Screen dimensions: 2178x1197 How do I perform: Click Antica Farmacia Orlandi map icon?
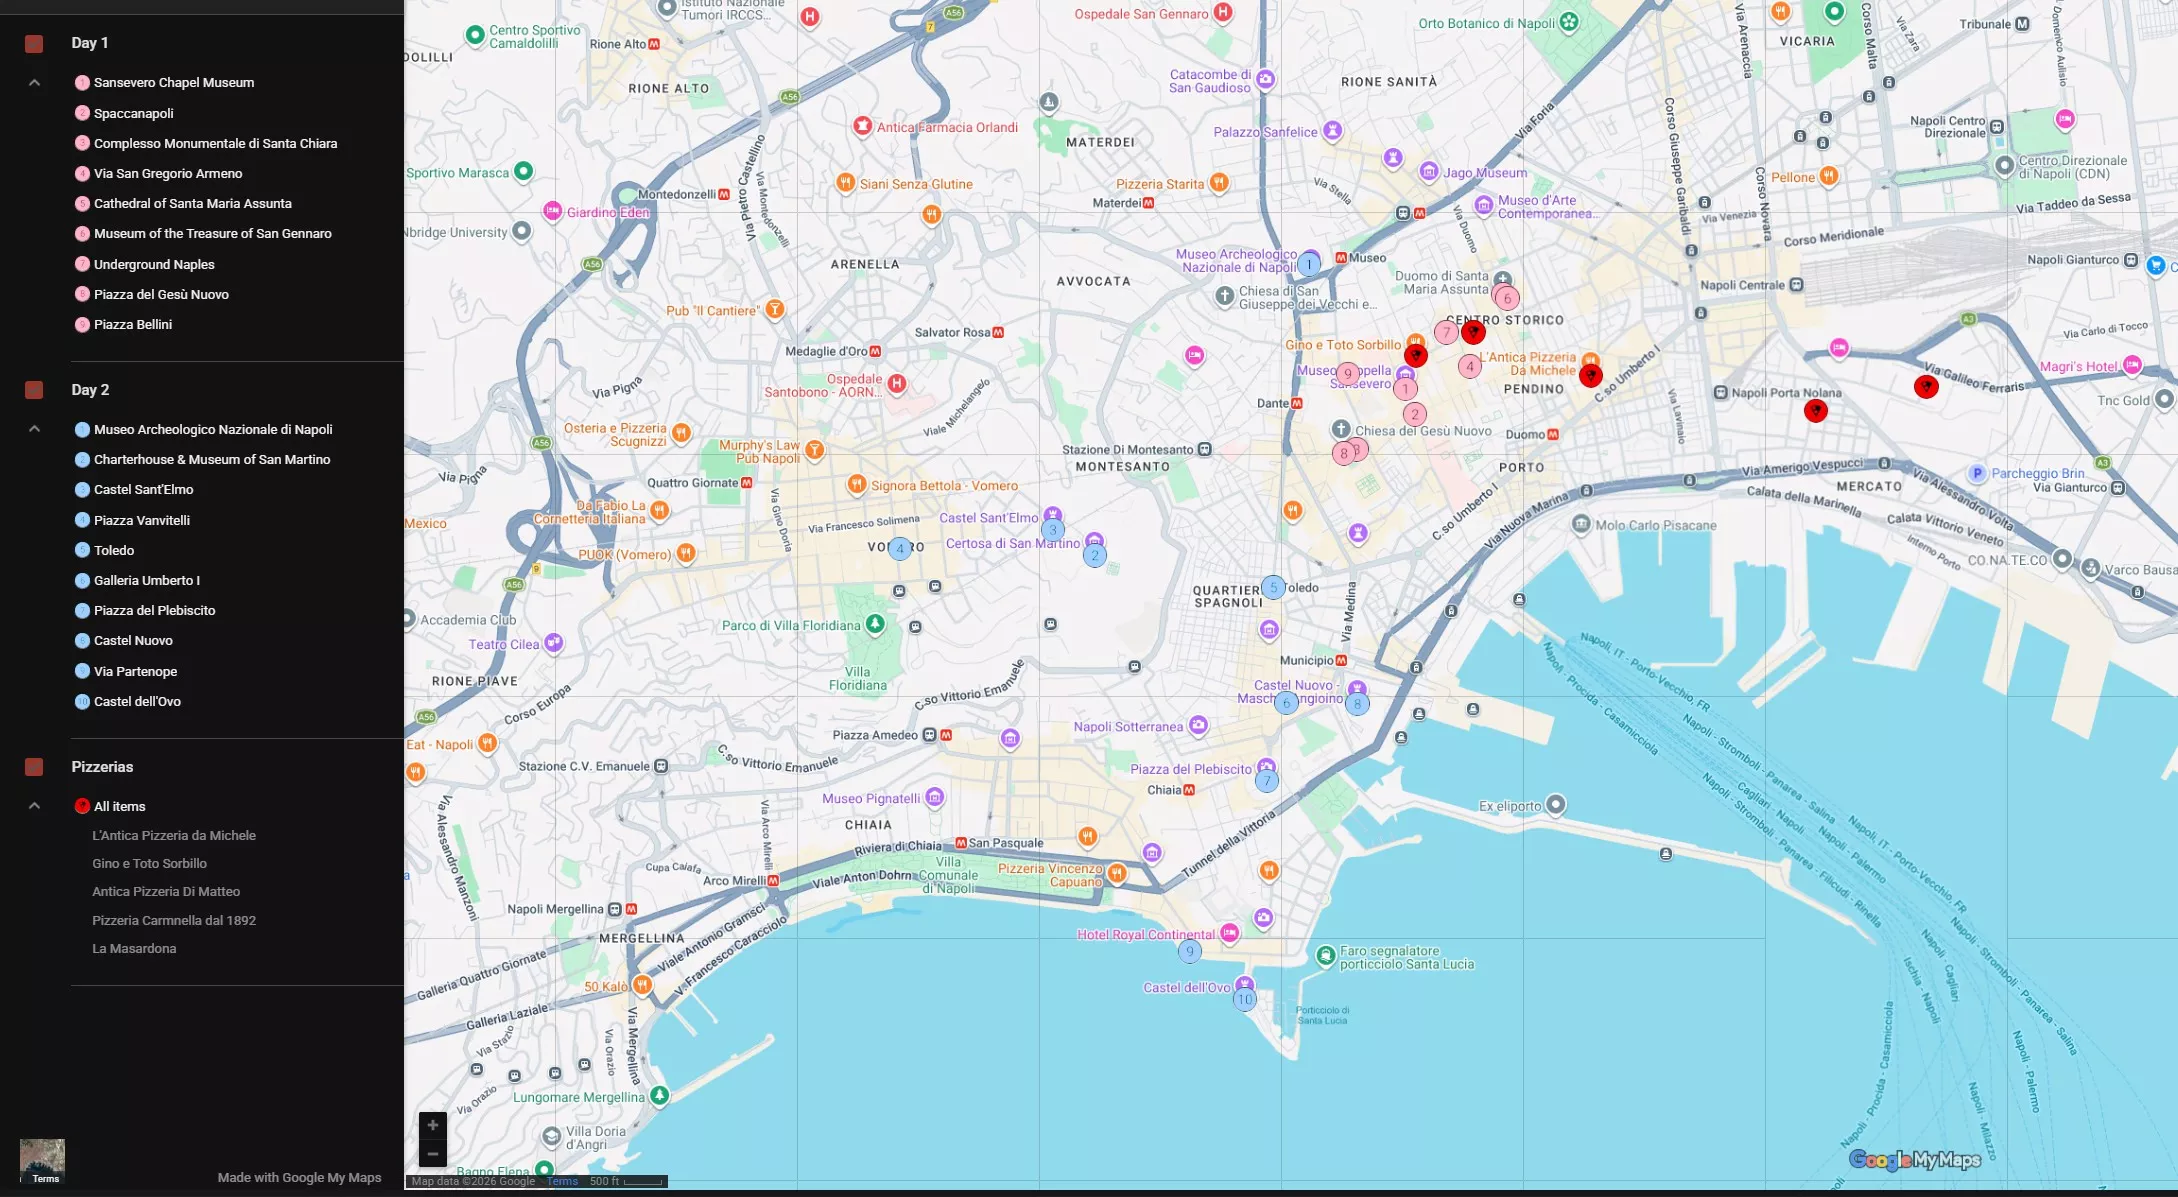[x=862, y=126]
